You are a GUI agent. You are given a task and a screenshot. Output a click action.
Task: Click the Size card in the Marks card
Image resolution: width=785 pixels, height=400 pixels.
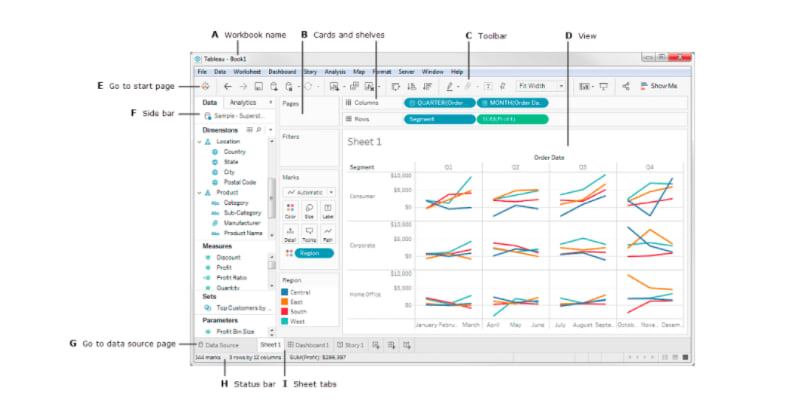pos(309,210)
